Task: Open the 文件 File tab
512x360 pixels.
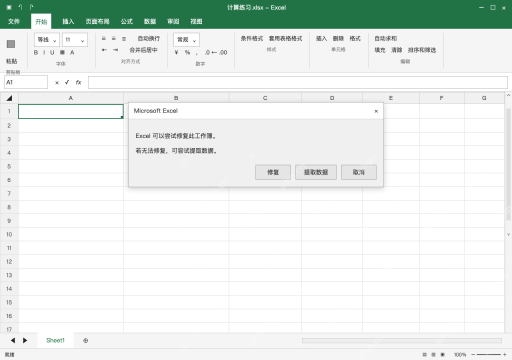Action: (14, 21)
